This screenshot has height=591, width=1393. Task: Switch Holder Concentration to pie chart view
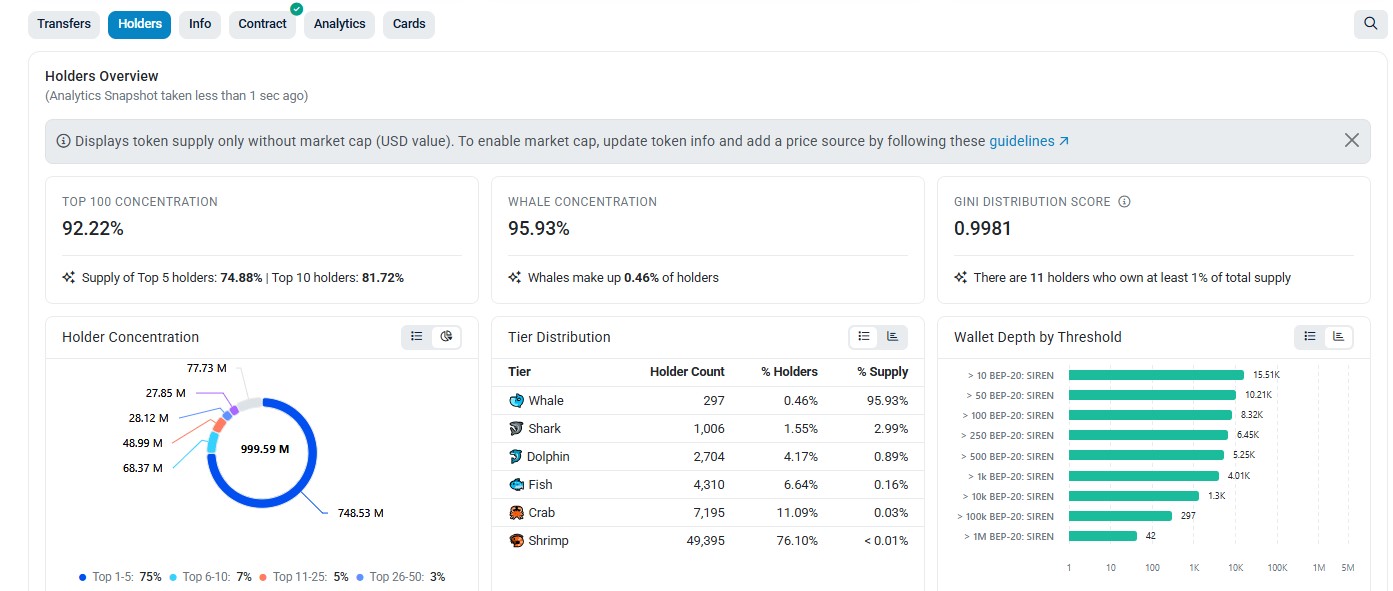(446, 337)
